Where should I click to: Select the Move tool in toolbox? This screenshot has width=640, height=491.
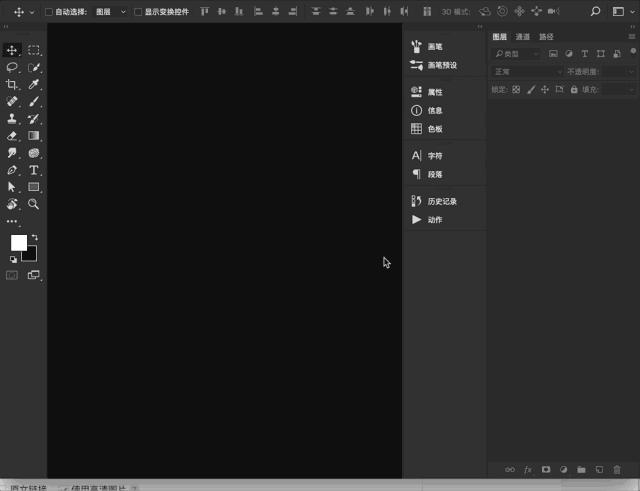(11, 50)
